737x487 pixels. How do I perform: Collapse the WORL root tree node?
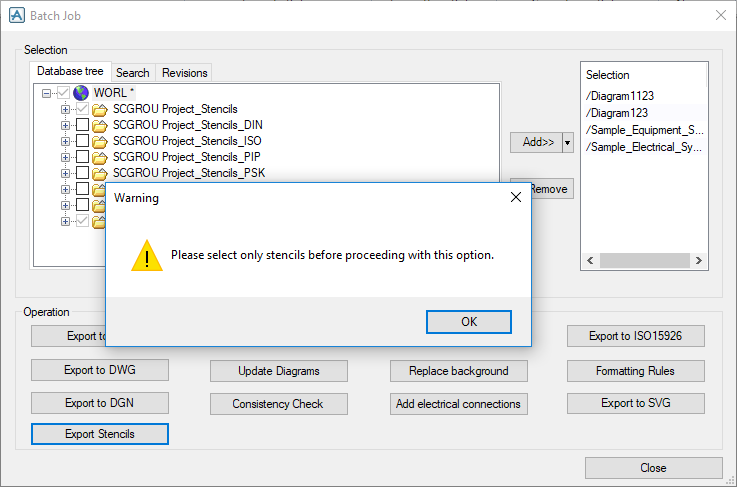pos(47,93)
